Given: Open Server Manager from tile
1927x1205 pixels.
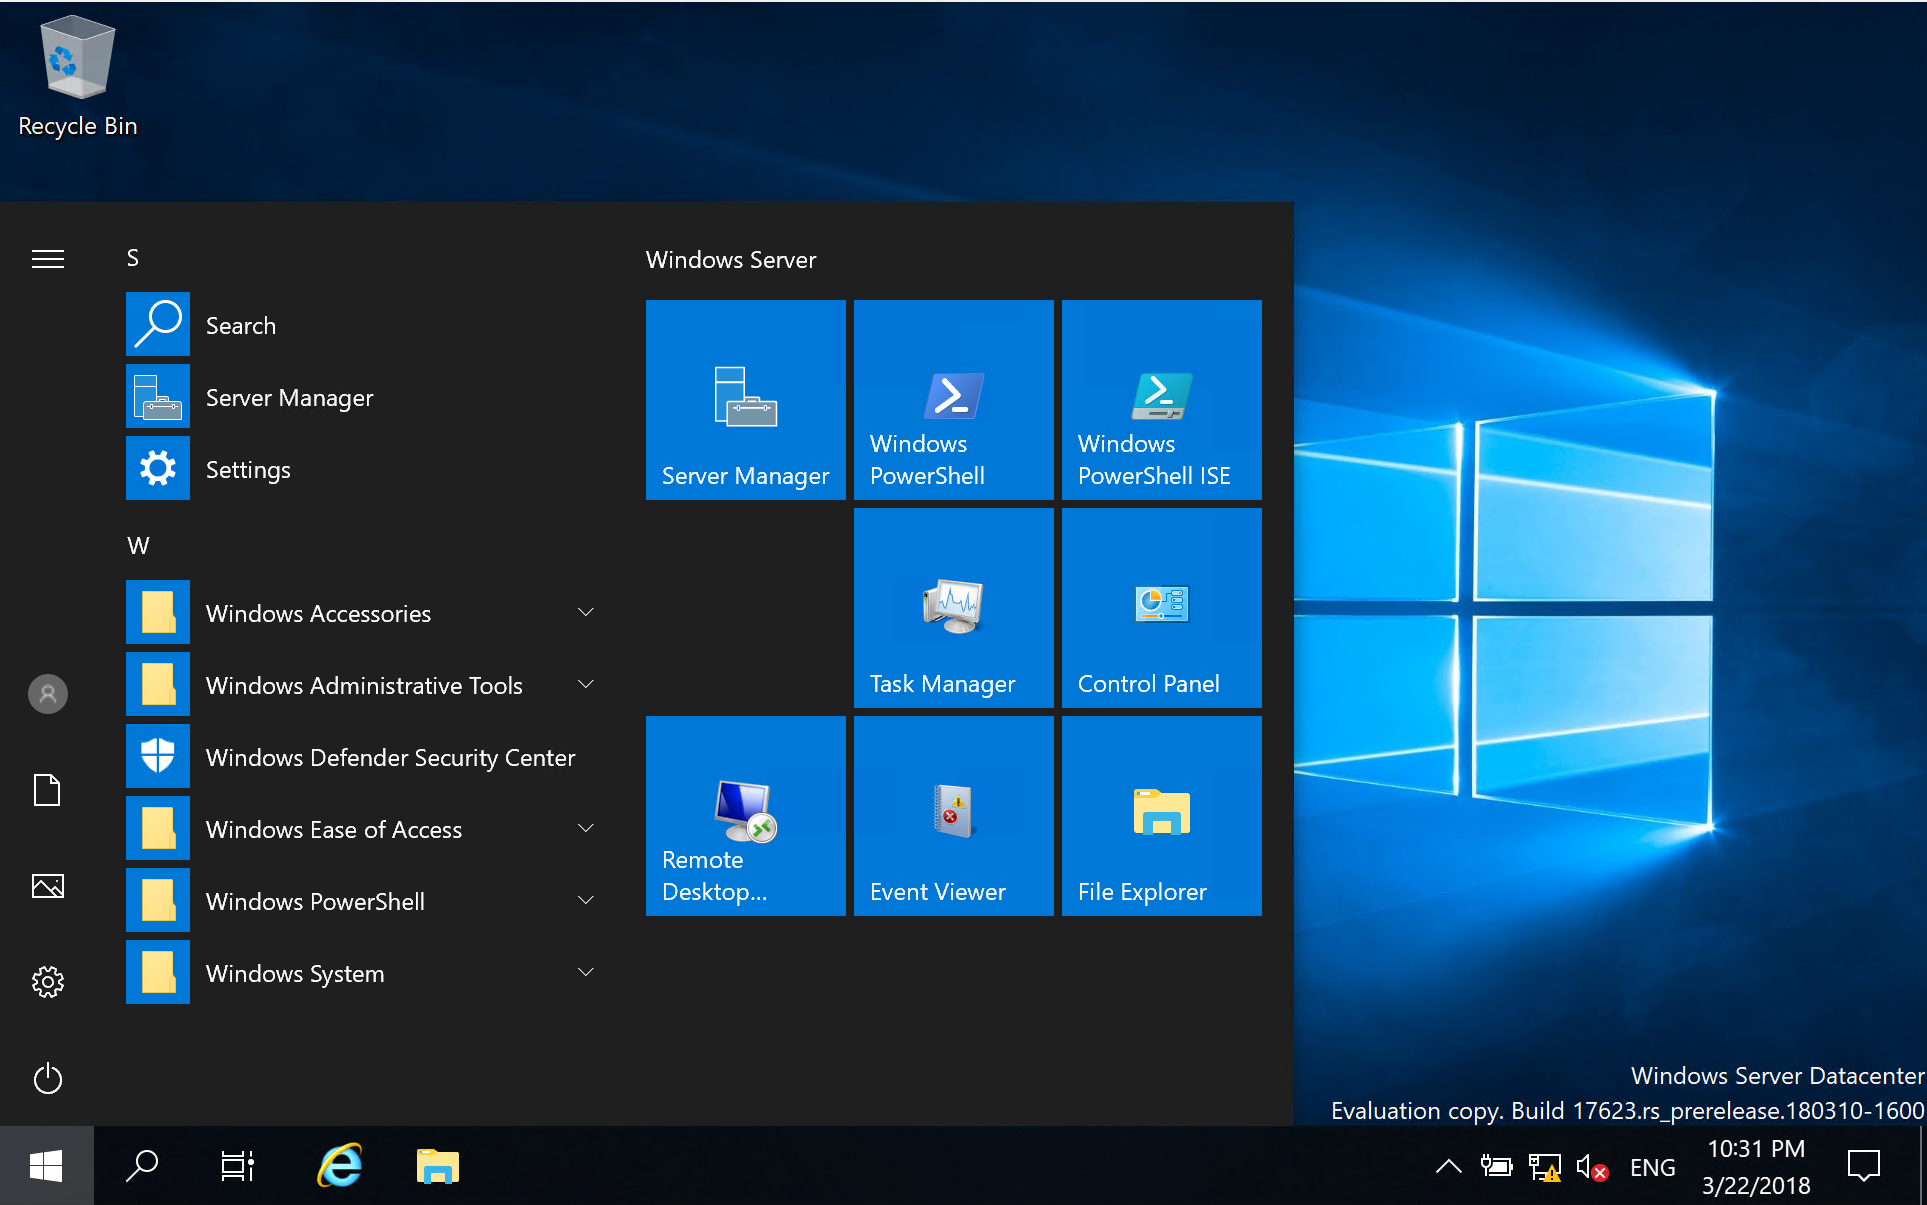Looking at the screenshot, I should (x=746, y=396).
